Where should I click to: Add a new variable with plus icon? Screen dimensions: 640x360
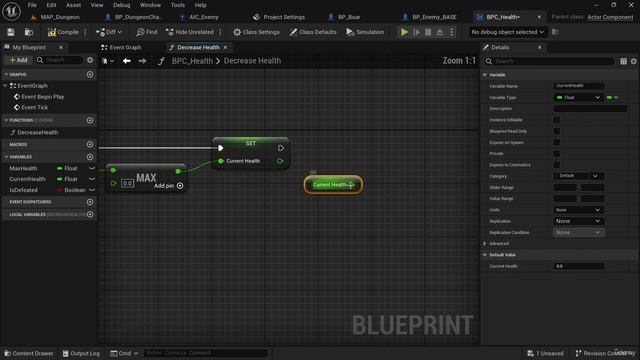click(x=90, y=157)
